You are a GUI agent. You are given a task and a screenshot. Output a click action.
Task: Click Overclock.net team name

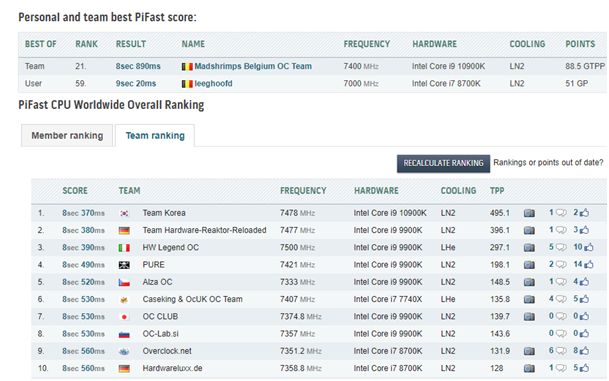click(x=167, y=351)
